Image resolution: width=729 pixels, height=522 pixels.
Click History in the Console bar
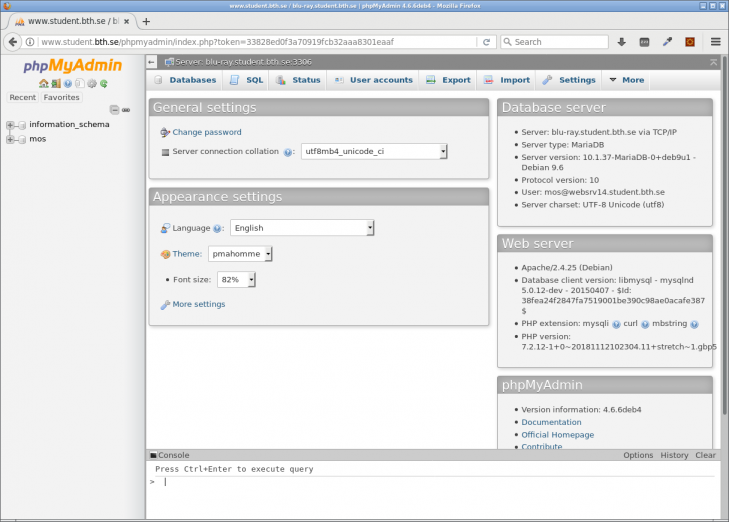coord(674,455)
